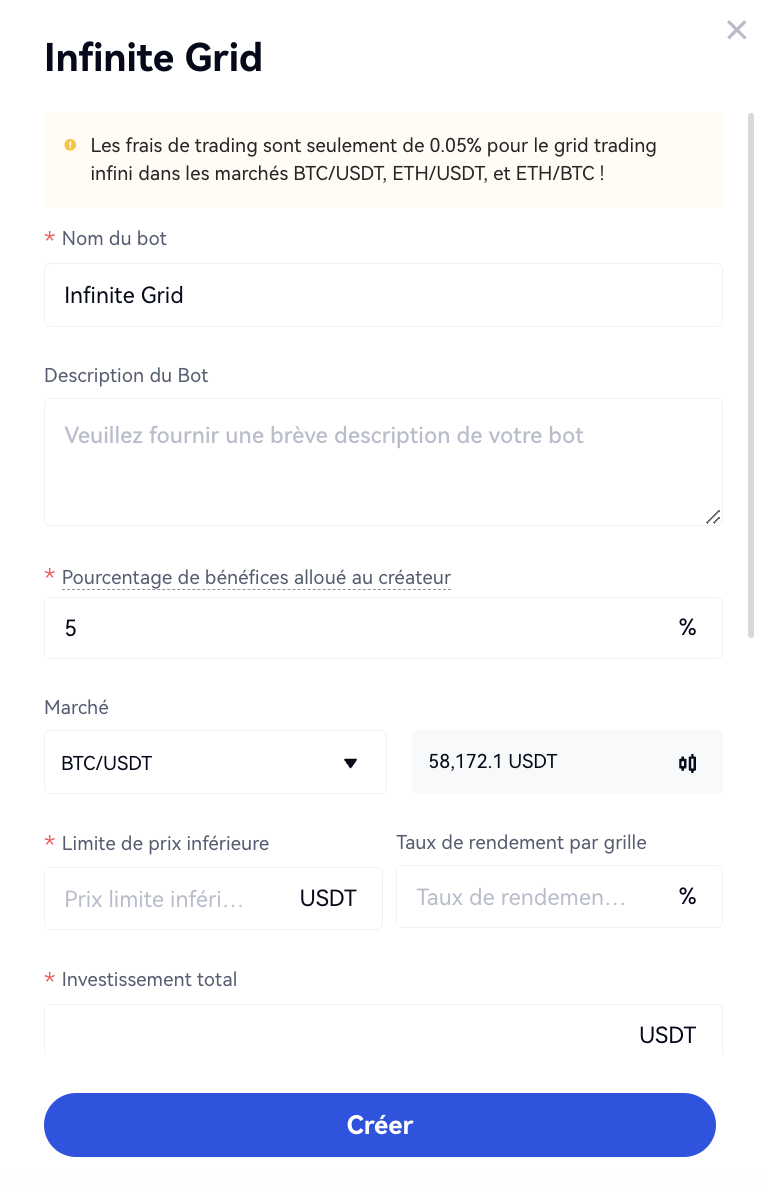Click the Pourcentage de bénéfices tooltip label
This screenshot has height=1186, width=768.
coord(256,577)
